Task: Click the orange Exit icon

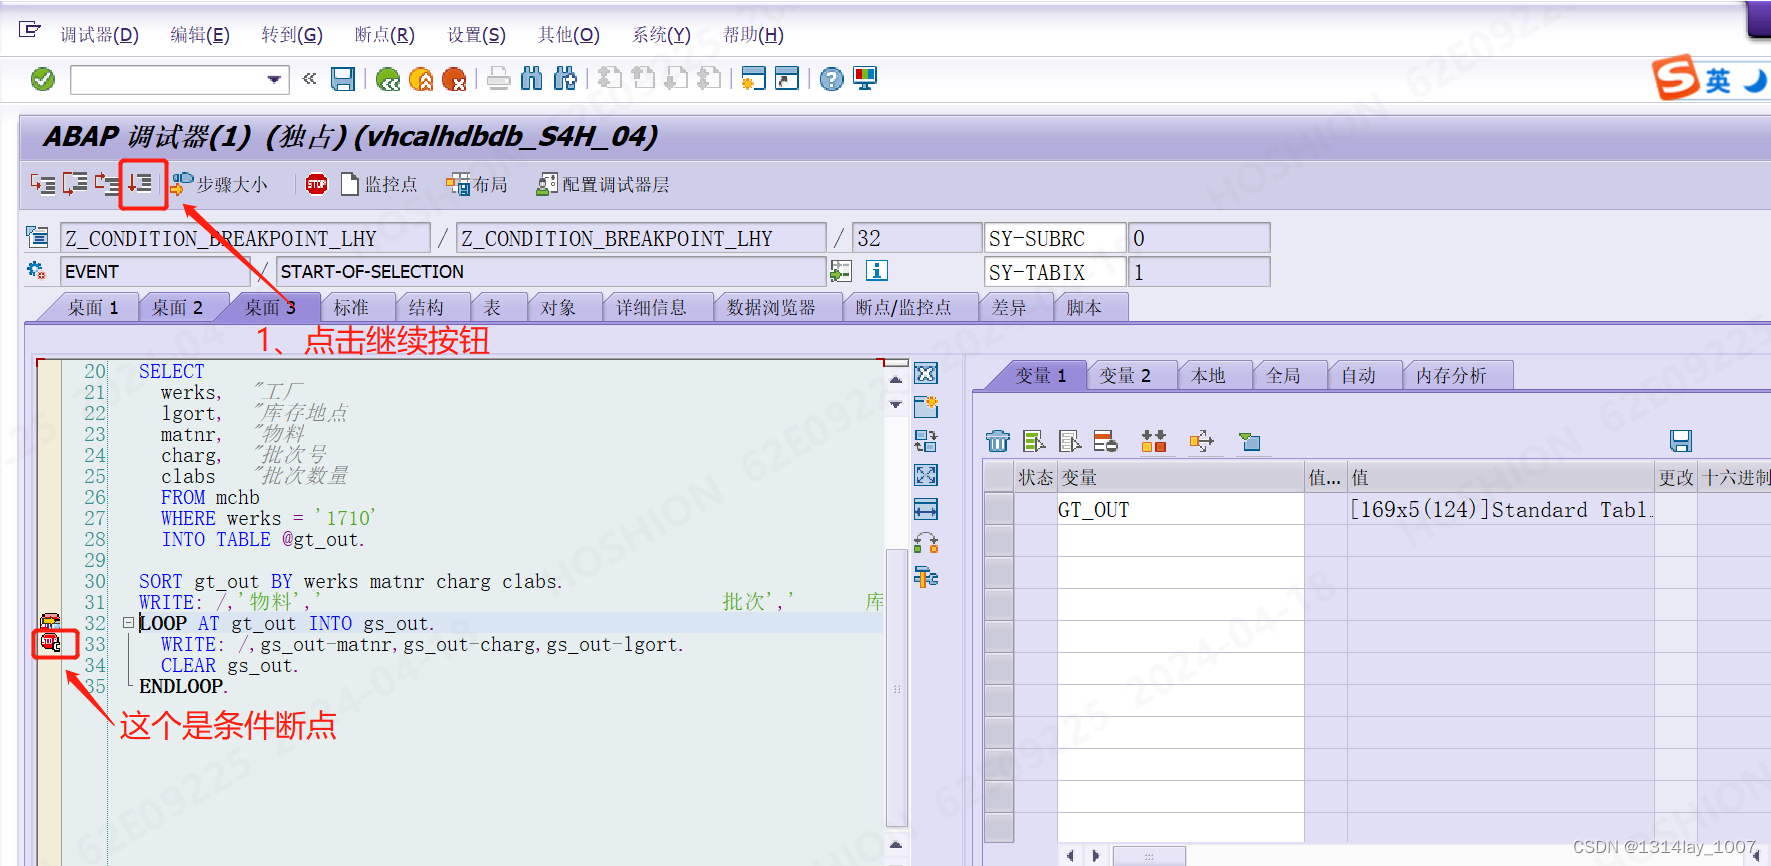Action: pyautogui.click(x=421, y=79)
